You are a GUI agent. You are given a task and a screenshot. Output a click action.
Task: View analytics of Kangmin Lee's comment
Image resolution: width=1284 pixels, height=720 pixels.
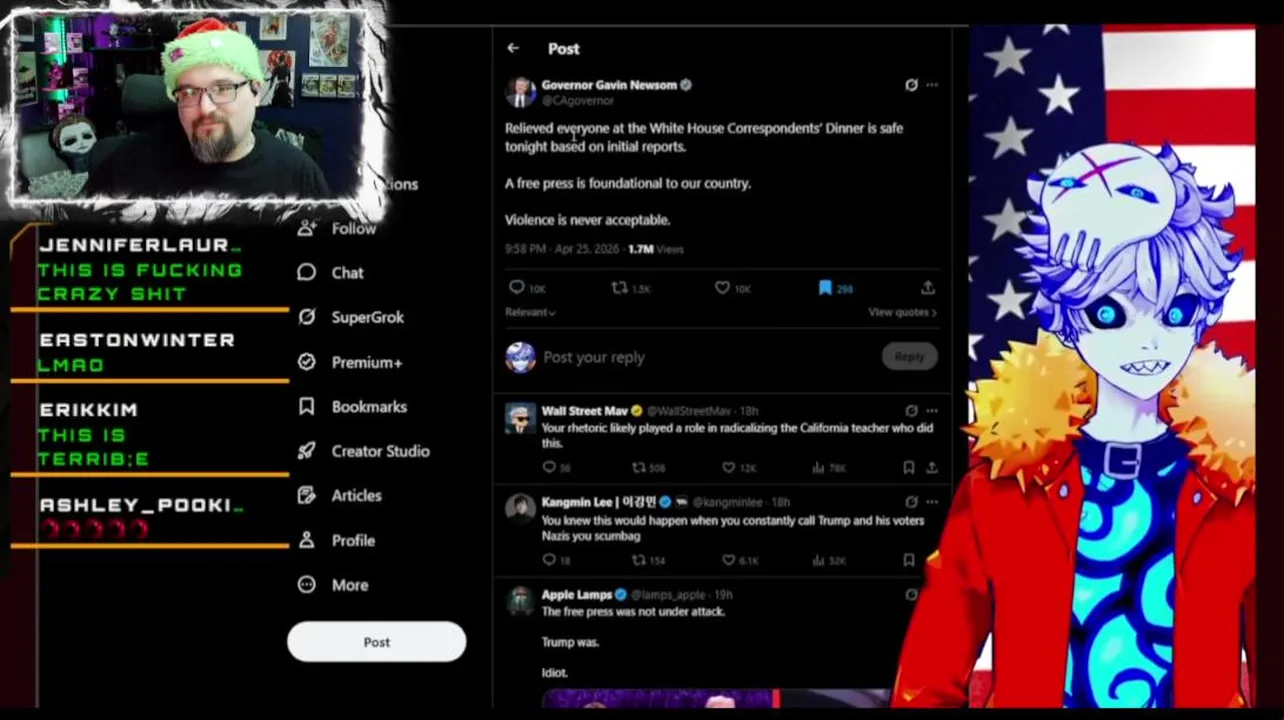pos(817,560)
